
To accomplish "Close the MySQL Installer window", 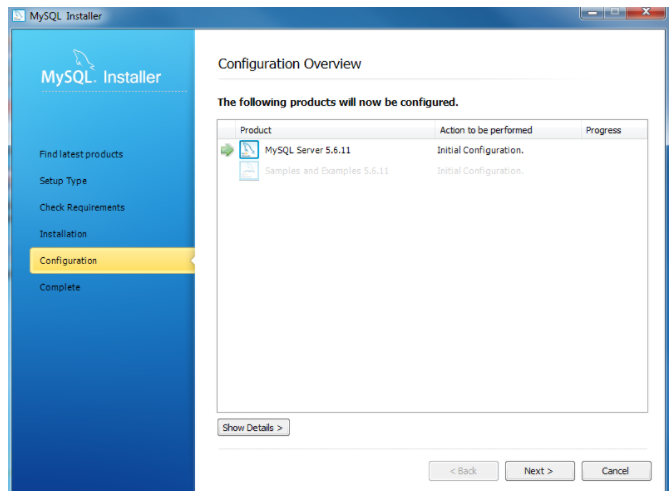I will point(646,12).
